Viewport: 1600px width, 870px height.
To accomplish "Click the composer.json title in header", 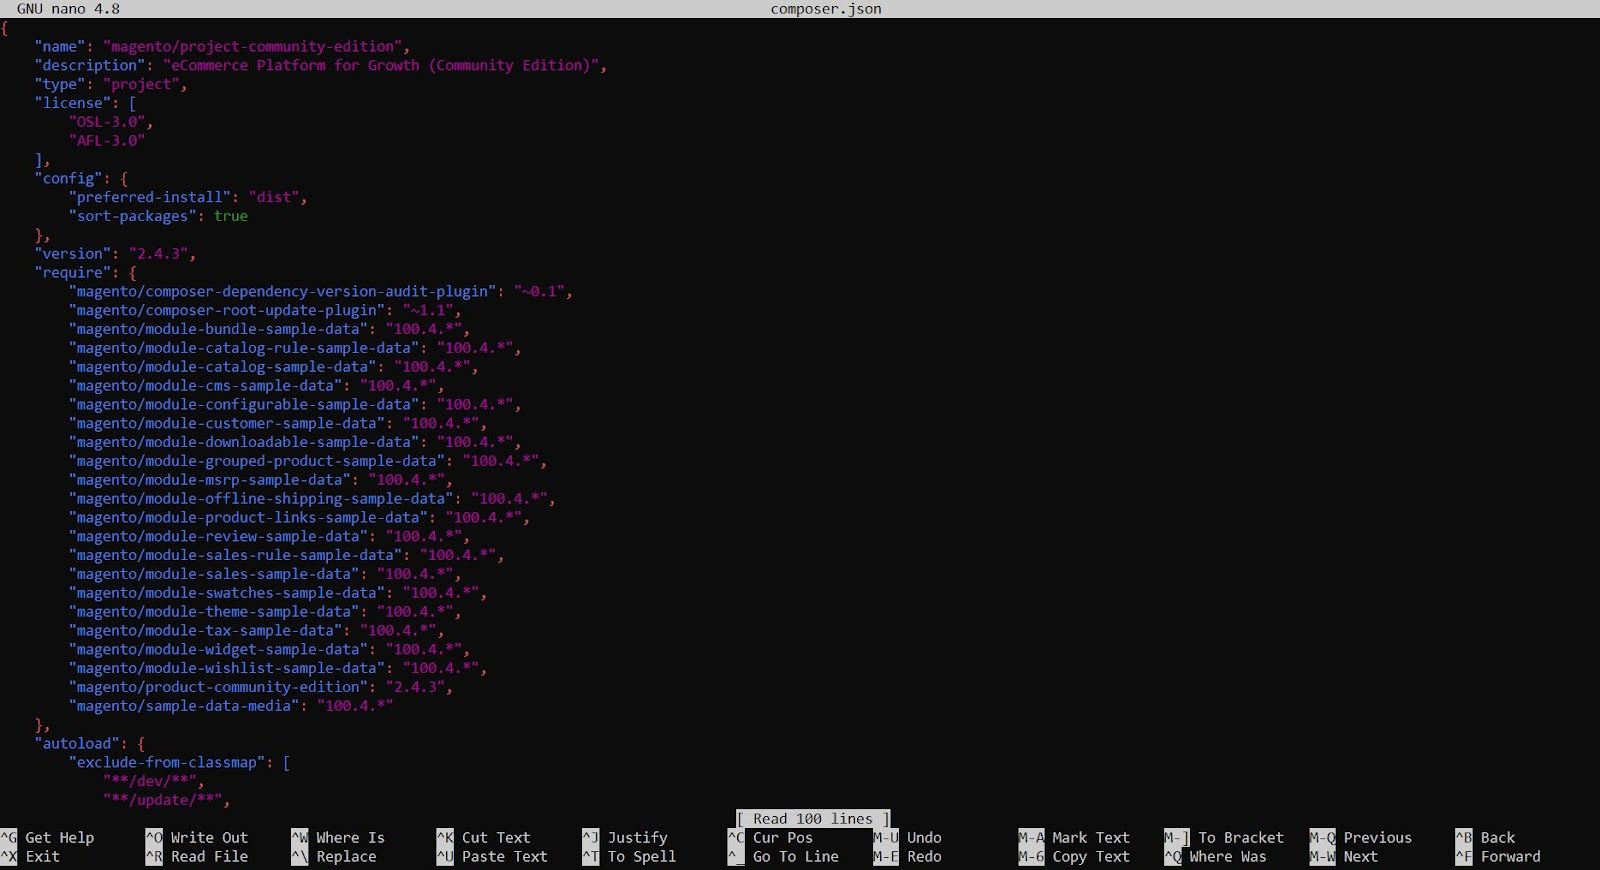I will (826, 9).
